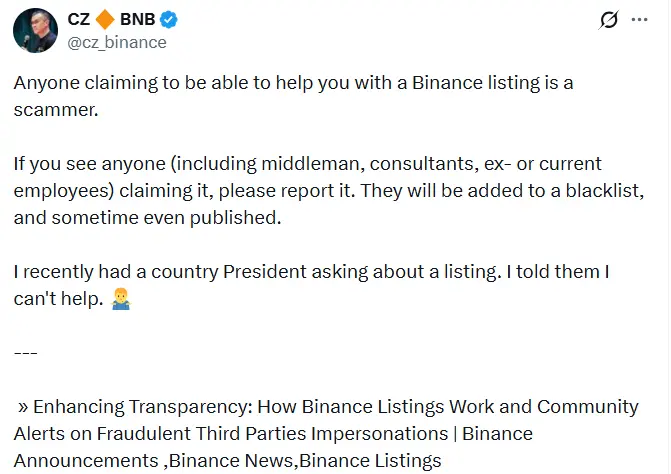The height and width of the screenshot is (474, 671).
Task: Click the blue verified checkmark badge
Action: coord(172,20)
